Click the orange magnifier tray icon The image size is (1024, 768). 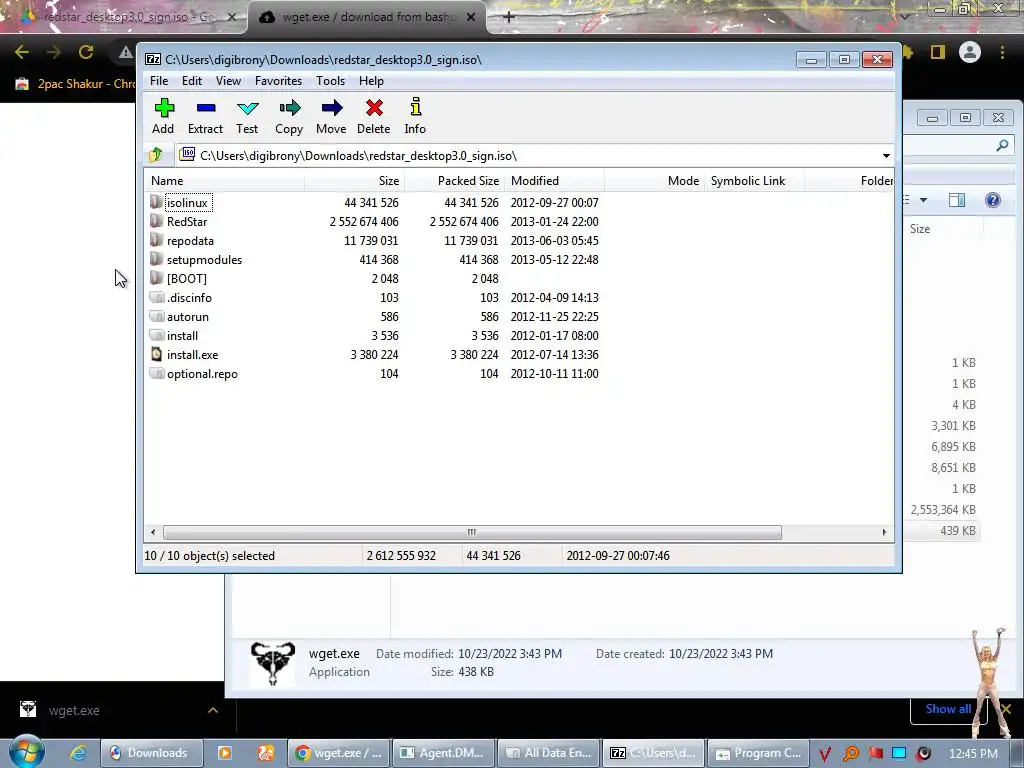pyautogui.click(x=850, y=754)
